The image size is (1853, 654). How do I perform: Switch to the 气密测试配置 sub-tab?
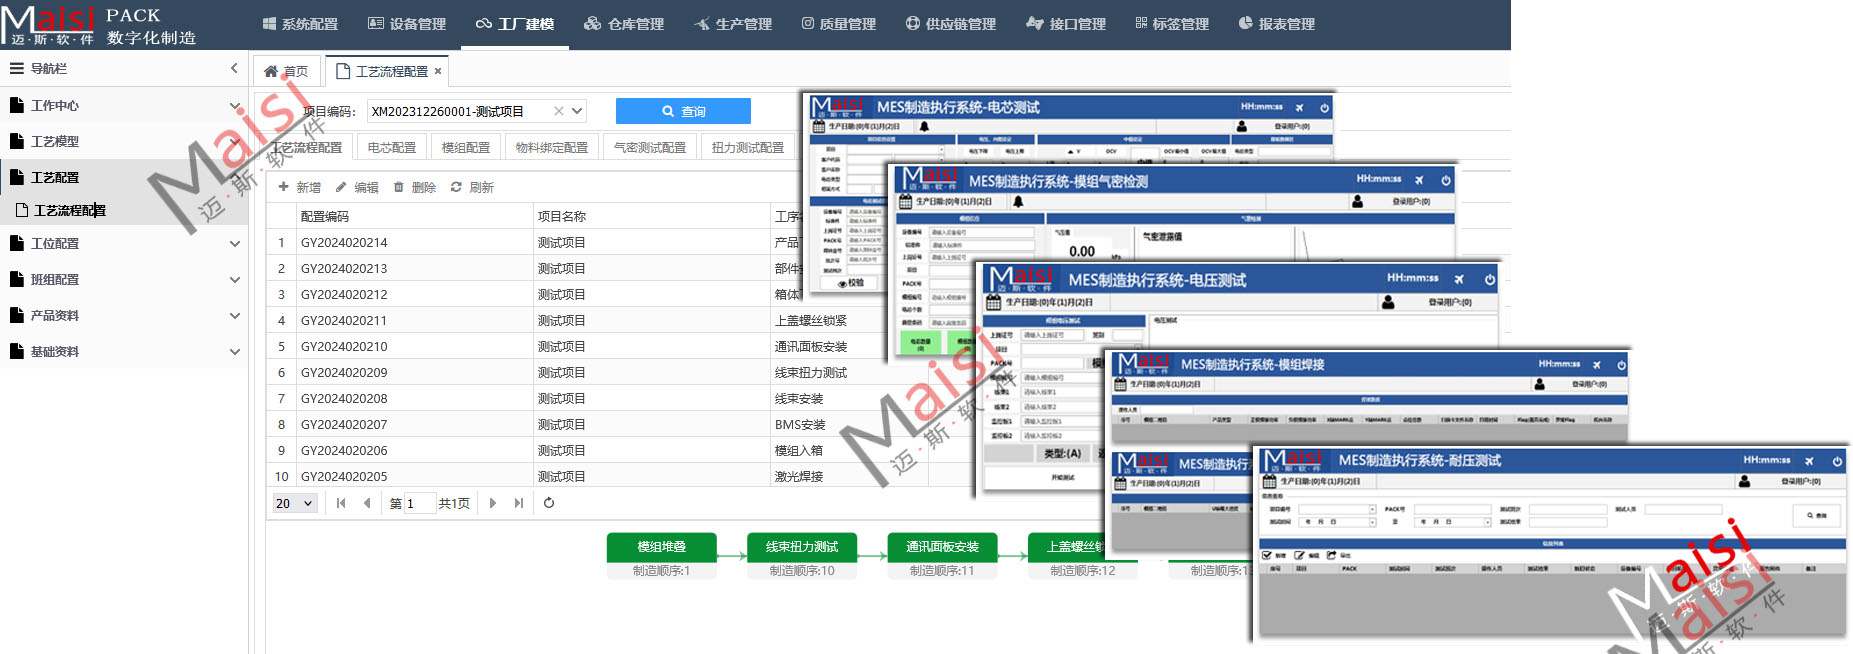pyautogui.click(x=650, y=147)
